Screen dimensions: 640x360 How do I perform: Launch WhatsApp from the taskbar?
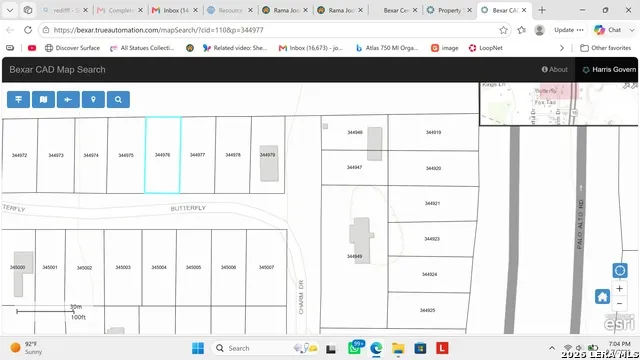point(355,348)
